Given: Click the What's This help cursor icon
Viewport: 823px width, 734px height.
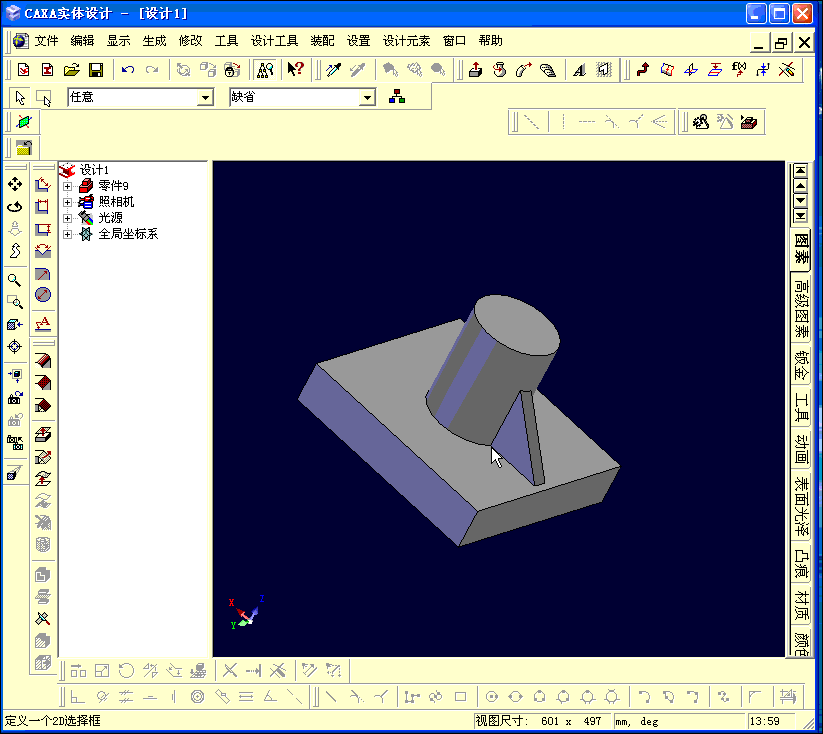Looking at the screenshot, I should click(x=296, y=69).
